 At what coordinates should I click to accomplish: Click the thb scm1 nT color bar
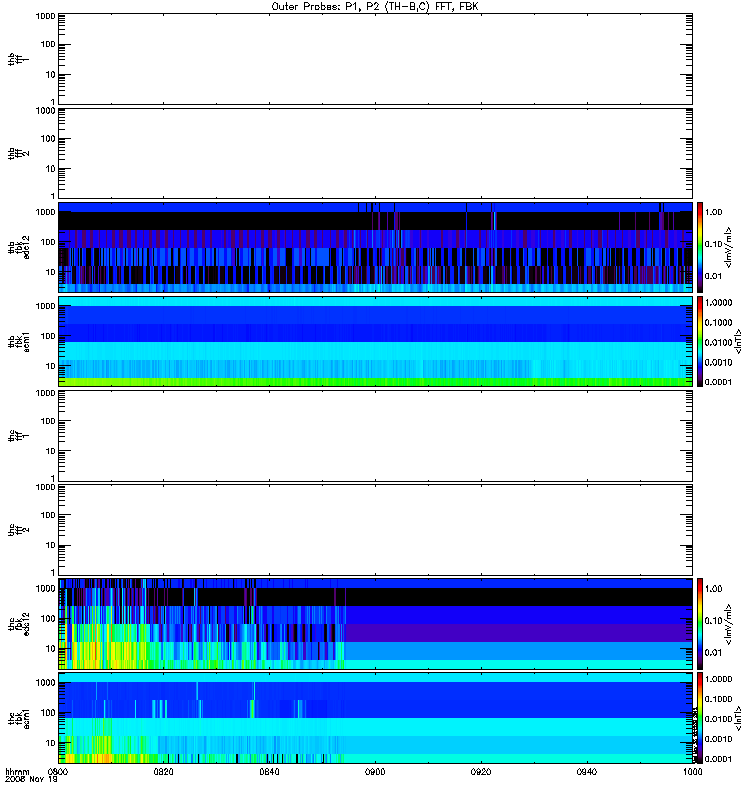(x=700, y=341)
